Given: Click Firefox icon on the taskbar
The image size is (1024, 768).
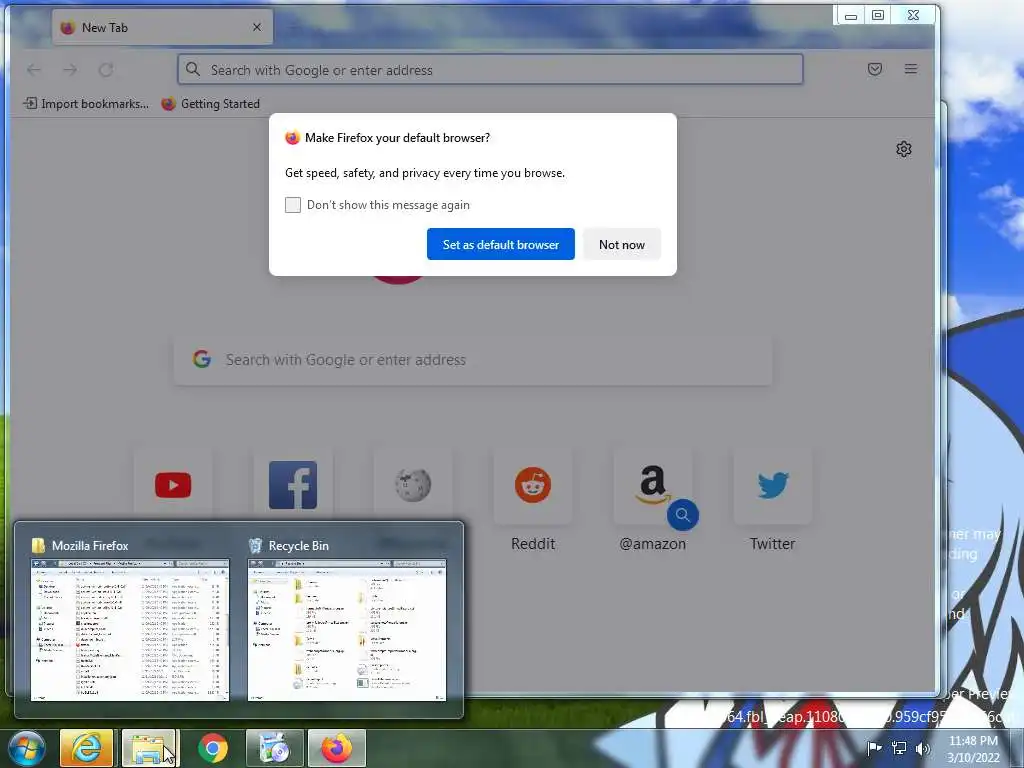Looking at the screenshot, I should (337, 748).
